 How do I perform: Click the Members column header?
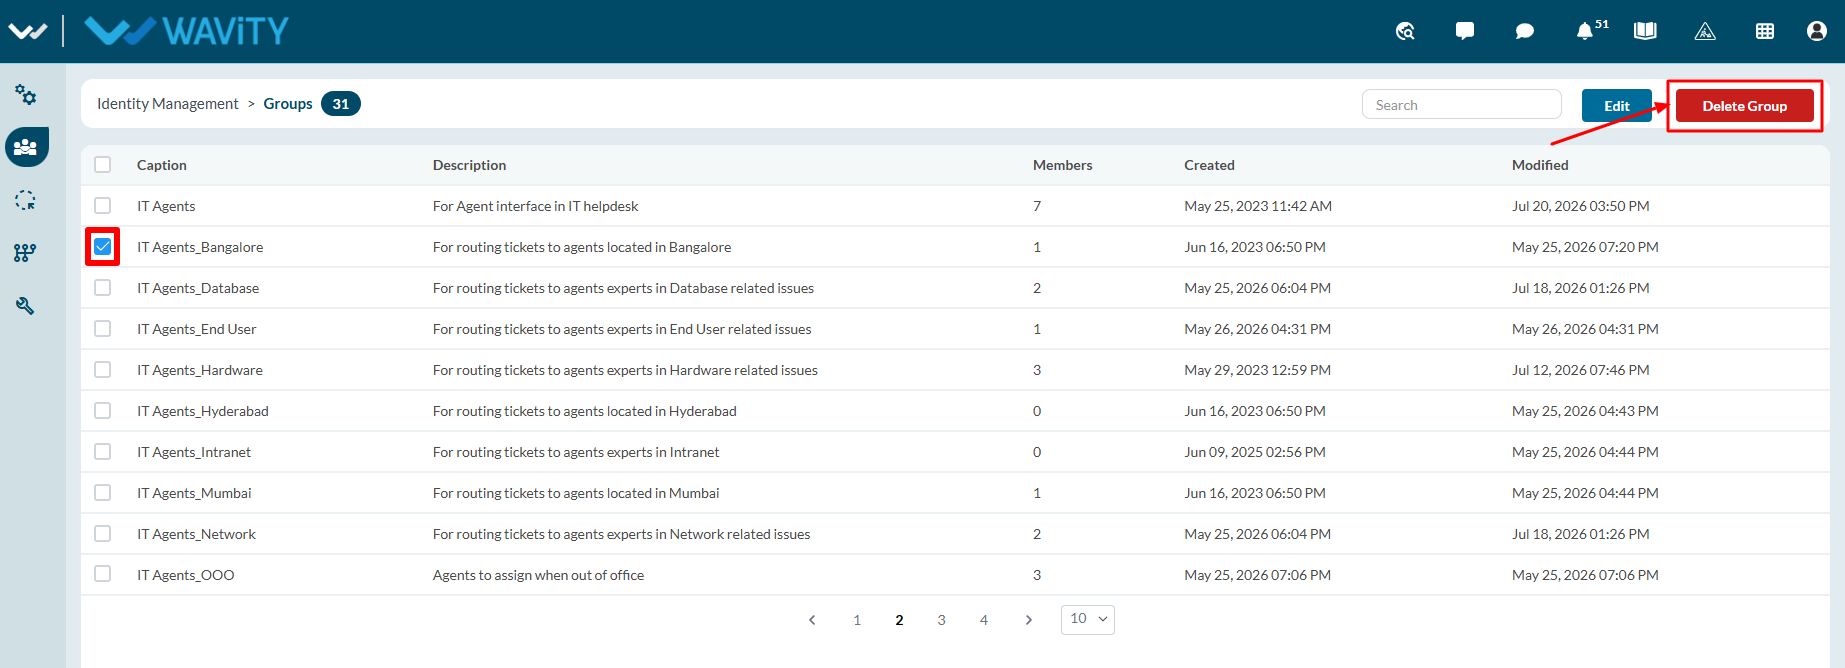point(1062,165)
